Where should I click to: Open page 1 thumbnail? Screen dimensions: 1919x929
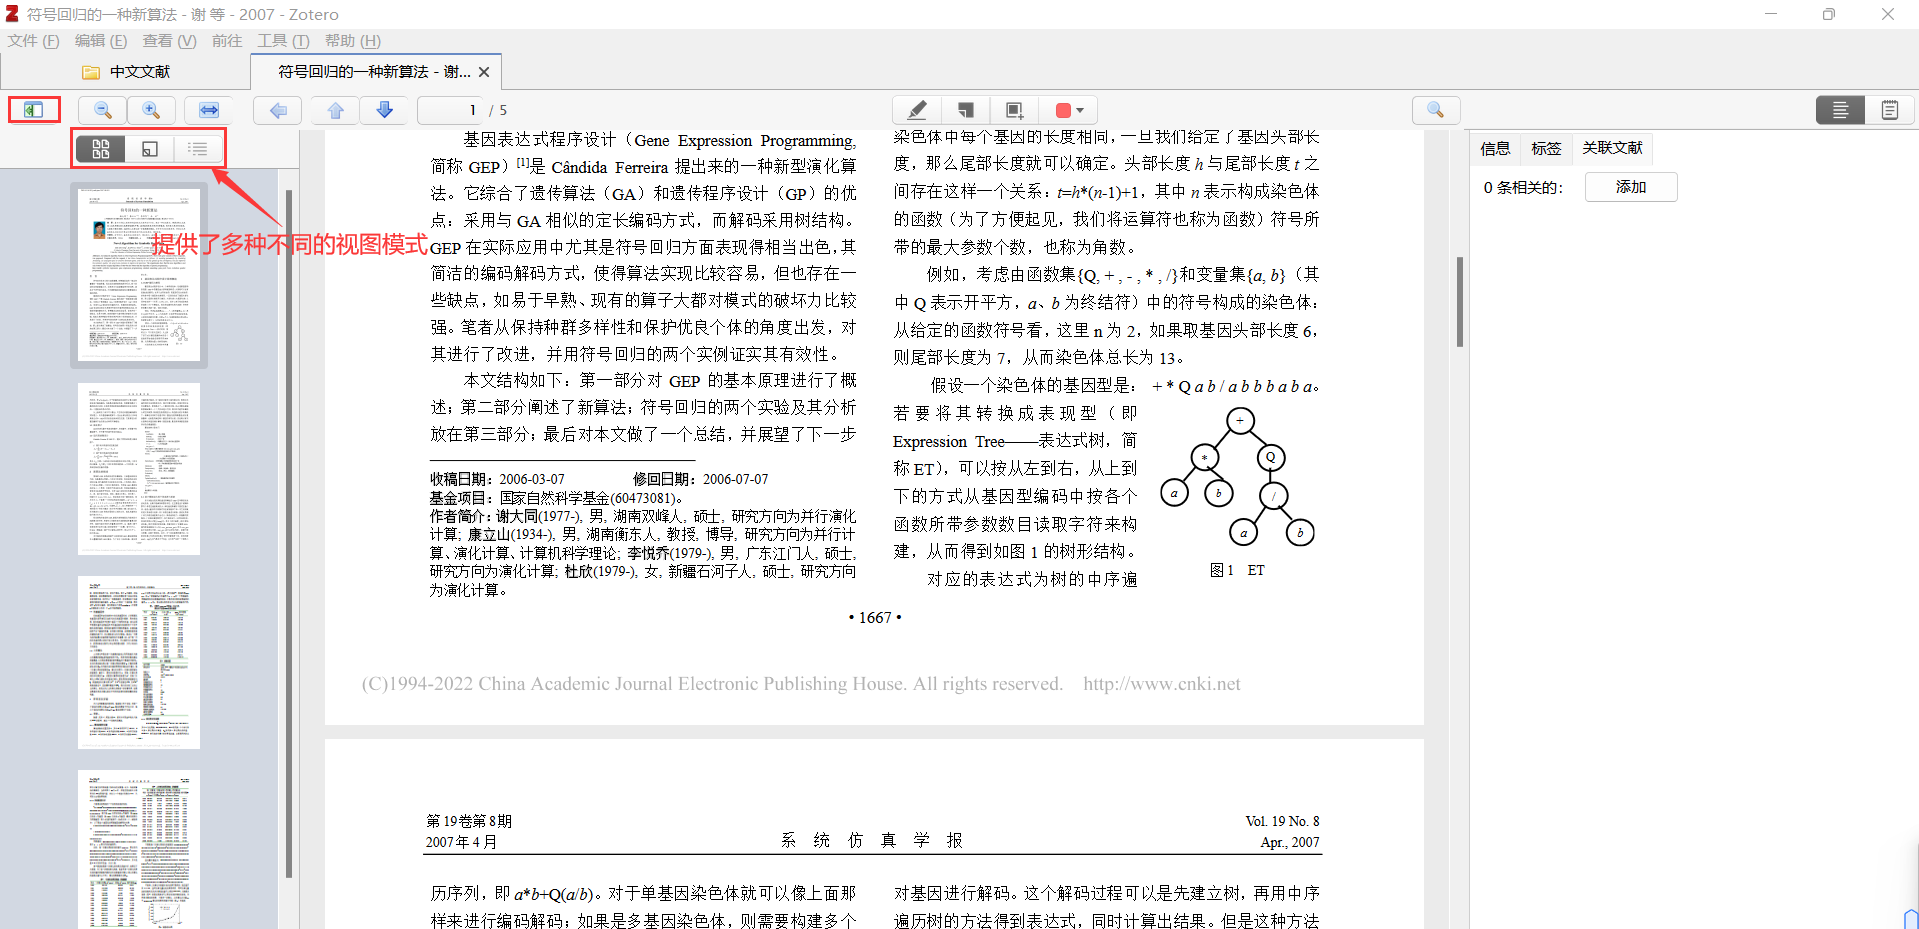point(139,275)
